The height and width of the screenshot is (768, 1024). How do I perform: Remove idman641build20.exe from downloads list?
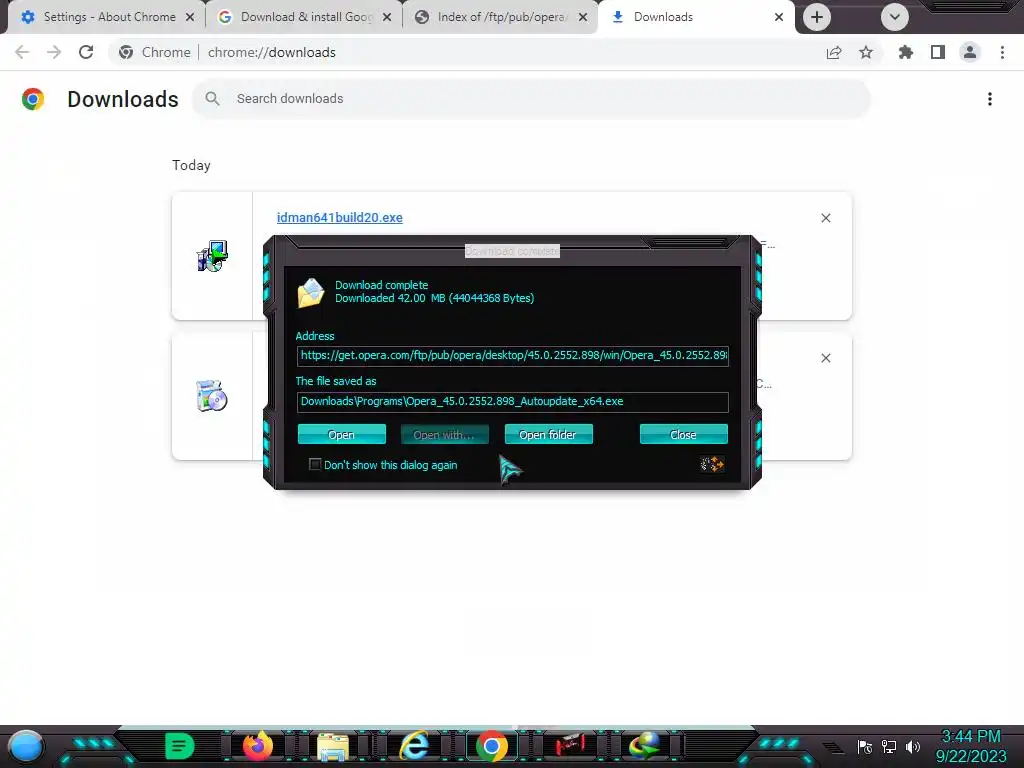coord(825,218)
